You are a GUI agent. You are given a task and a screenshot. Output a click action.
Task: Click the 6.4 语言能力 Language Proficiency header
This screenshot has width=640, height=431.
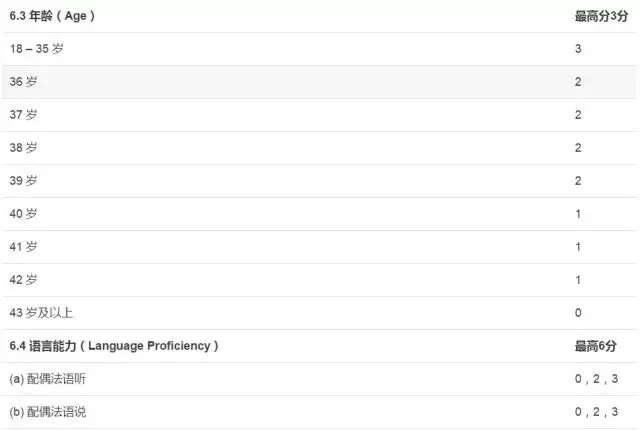[x=114, y=346]
